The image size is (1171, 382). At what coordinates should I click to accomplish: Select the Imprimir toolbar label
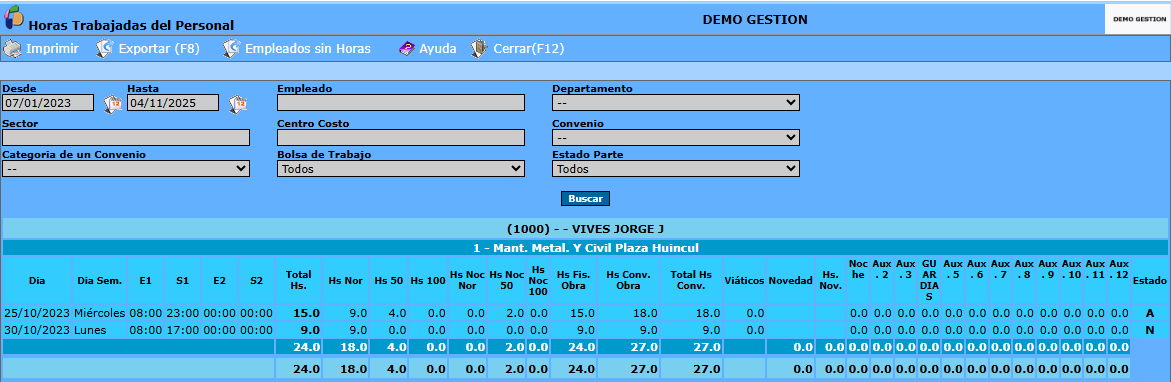coord(52,49)
